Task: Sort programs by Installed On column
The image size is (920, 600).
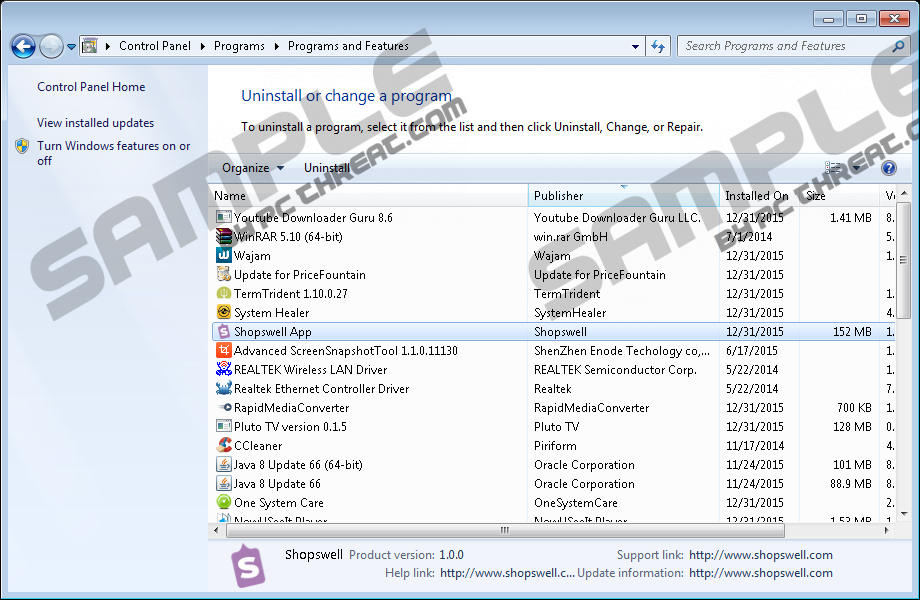Action: point(758,196)
